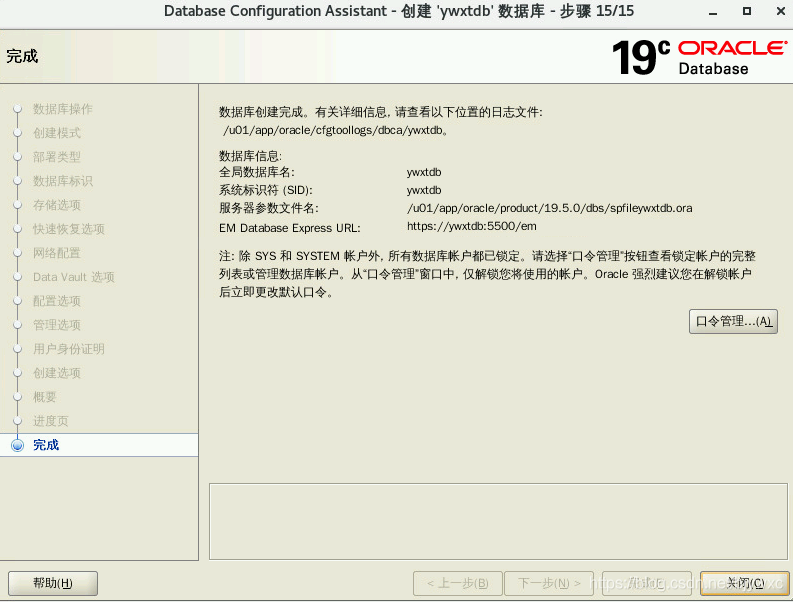Click the 全局数据库名 label

(x=256, y=172)
